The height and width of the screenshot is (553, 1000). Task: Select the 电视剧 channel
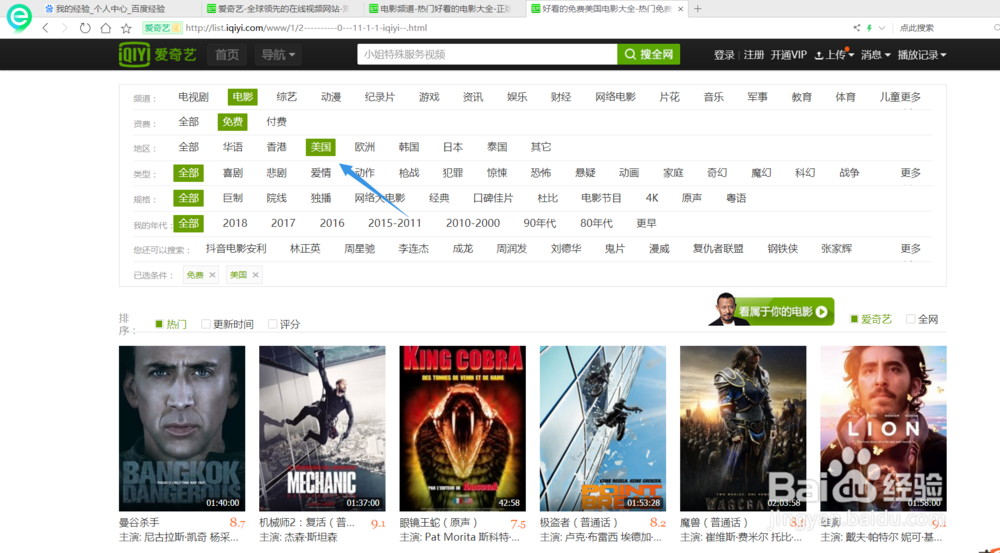click(x=193, y=97)
